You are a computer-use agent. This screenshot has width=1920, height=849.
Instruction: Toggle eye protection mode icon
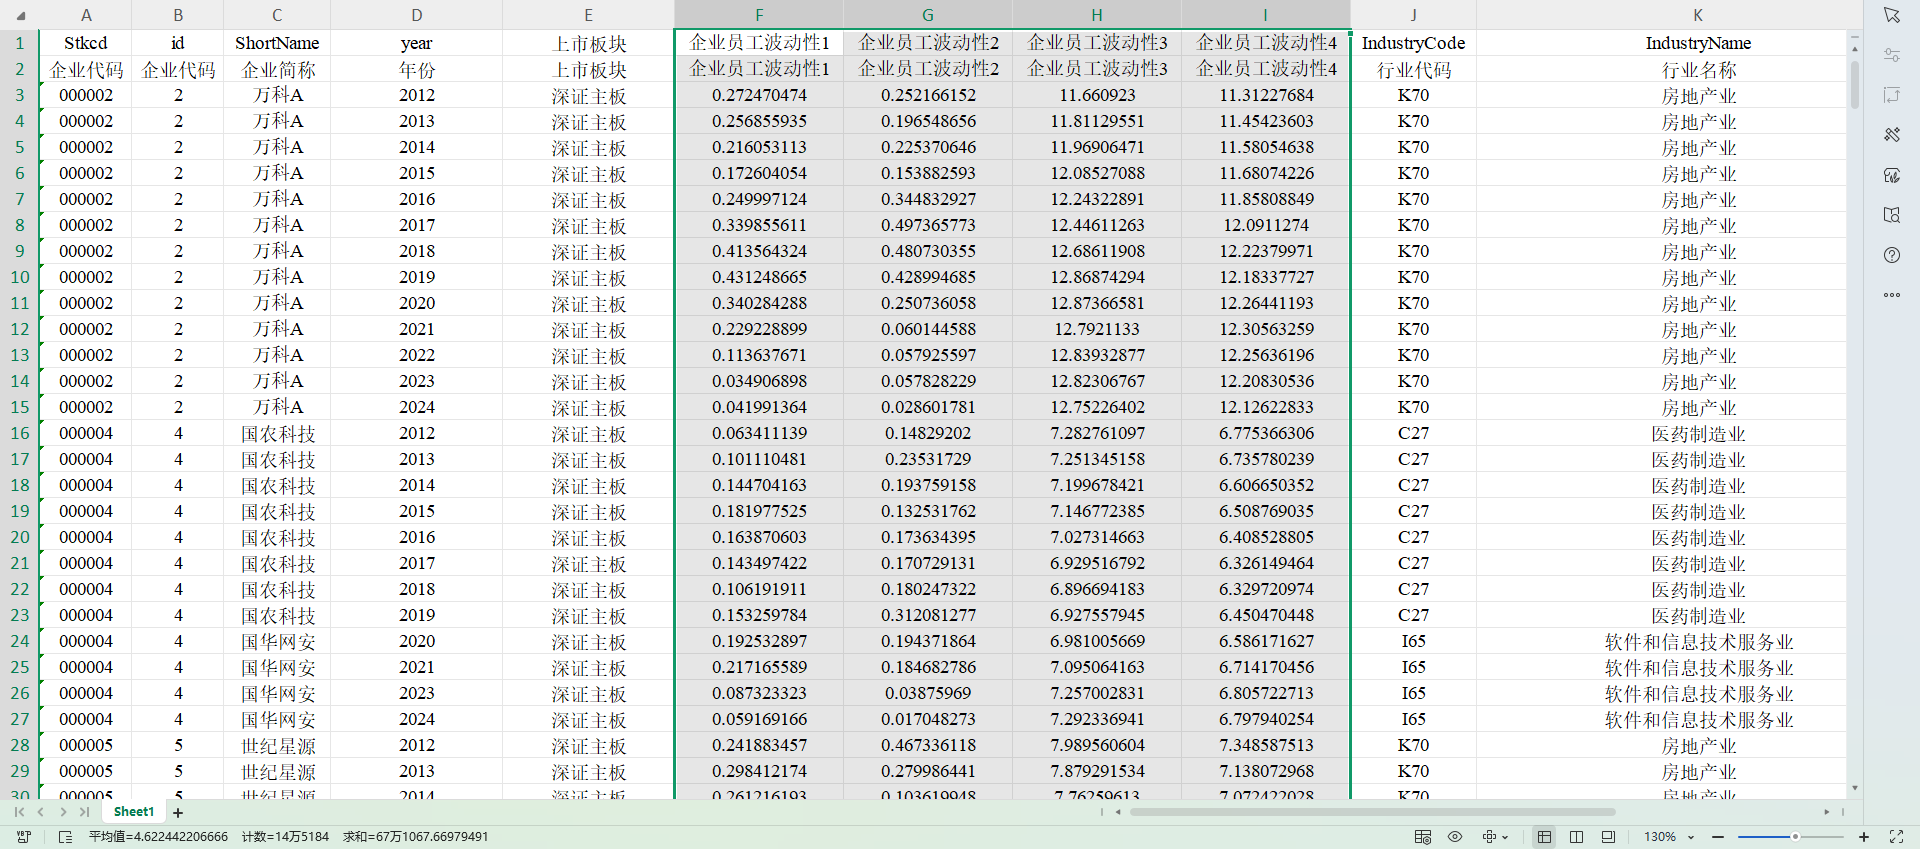coord(1455,837)
